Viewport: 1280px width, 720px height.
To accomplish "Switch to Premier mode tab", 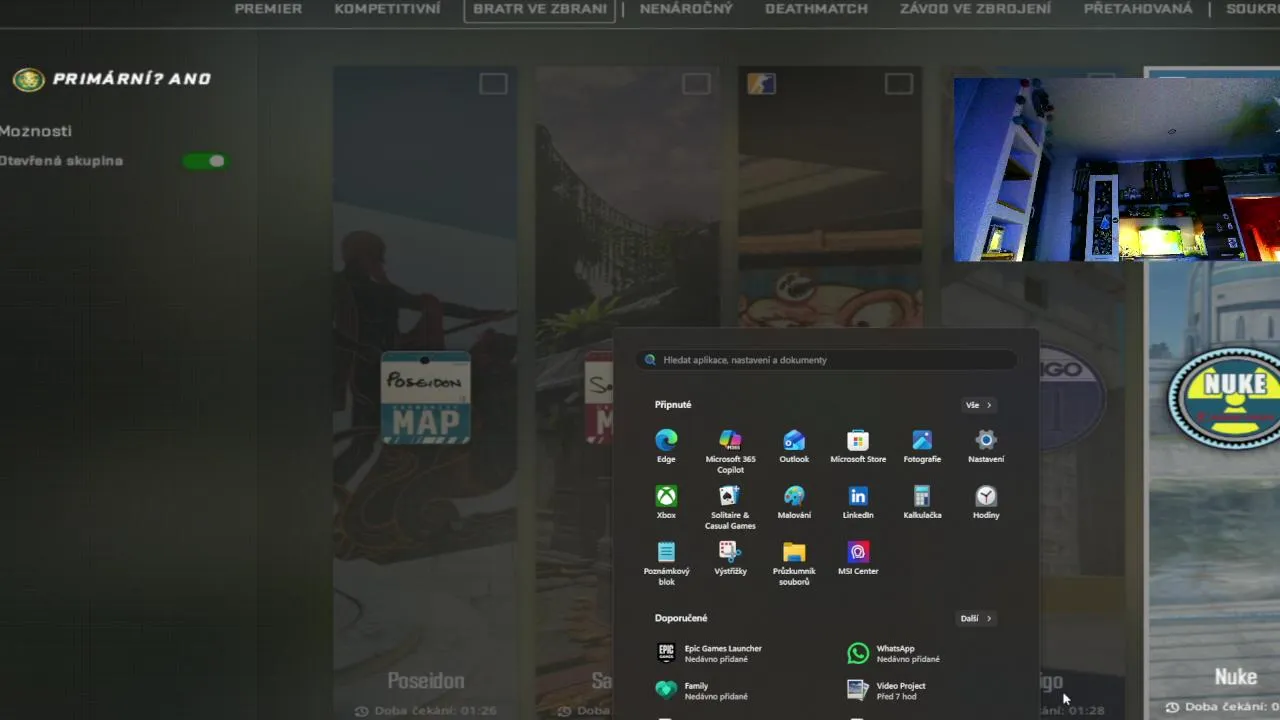I will 268,9.
